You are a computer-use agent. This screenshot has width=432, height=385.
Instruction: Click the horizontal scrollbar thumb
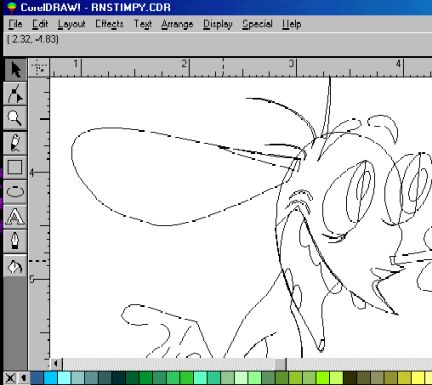[281, 364]
